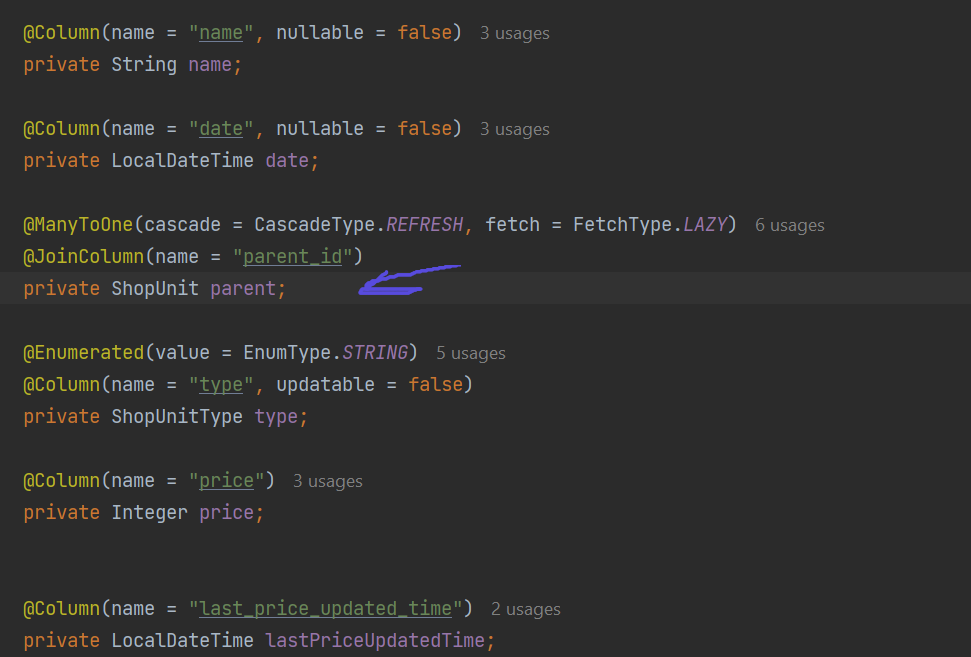Click the '3 usages' hint beside name column
This screenshot has height=657, width=971.
click(515, 33)
